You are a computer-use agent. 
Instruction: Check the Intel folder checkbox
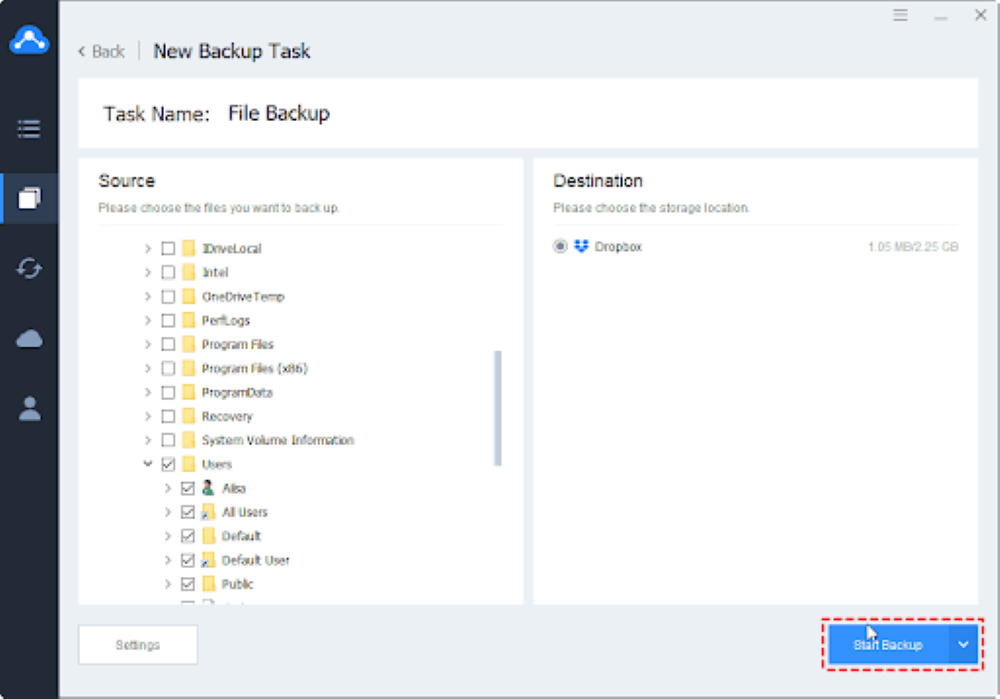pyautogui.click(x=168, y=272)
